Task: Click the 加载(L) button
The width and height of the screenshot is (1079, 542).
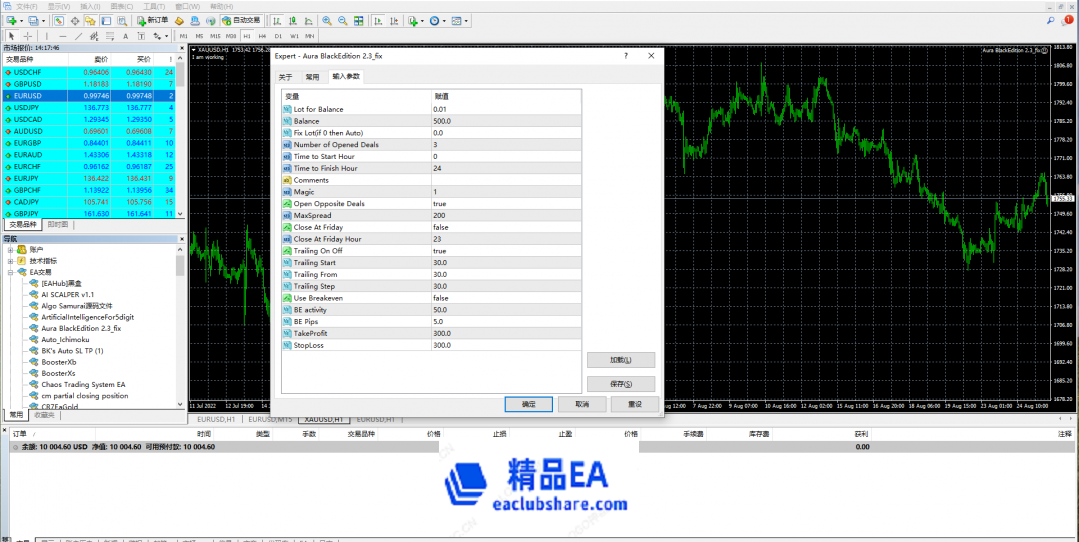Action: [621, 360]
